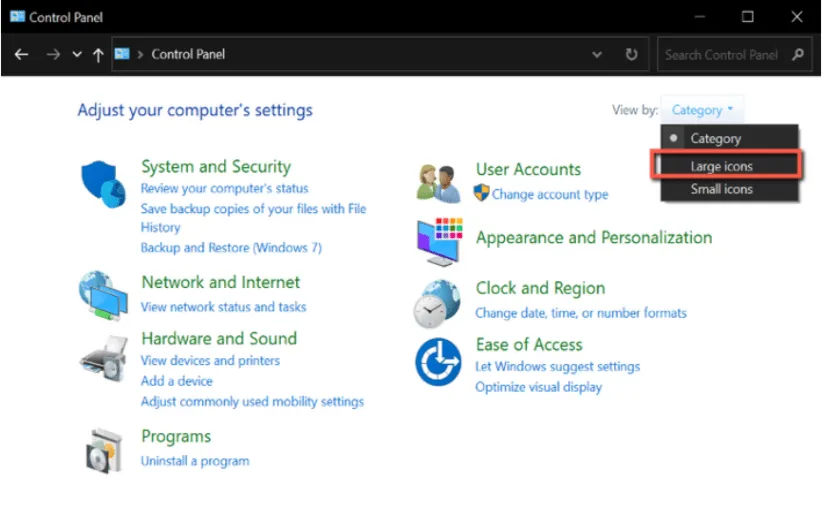Click Uninstall a program link
Screen dimensions: 822x522
[x=195, y=461]
